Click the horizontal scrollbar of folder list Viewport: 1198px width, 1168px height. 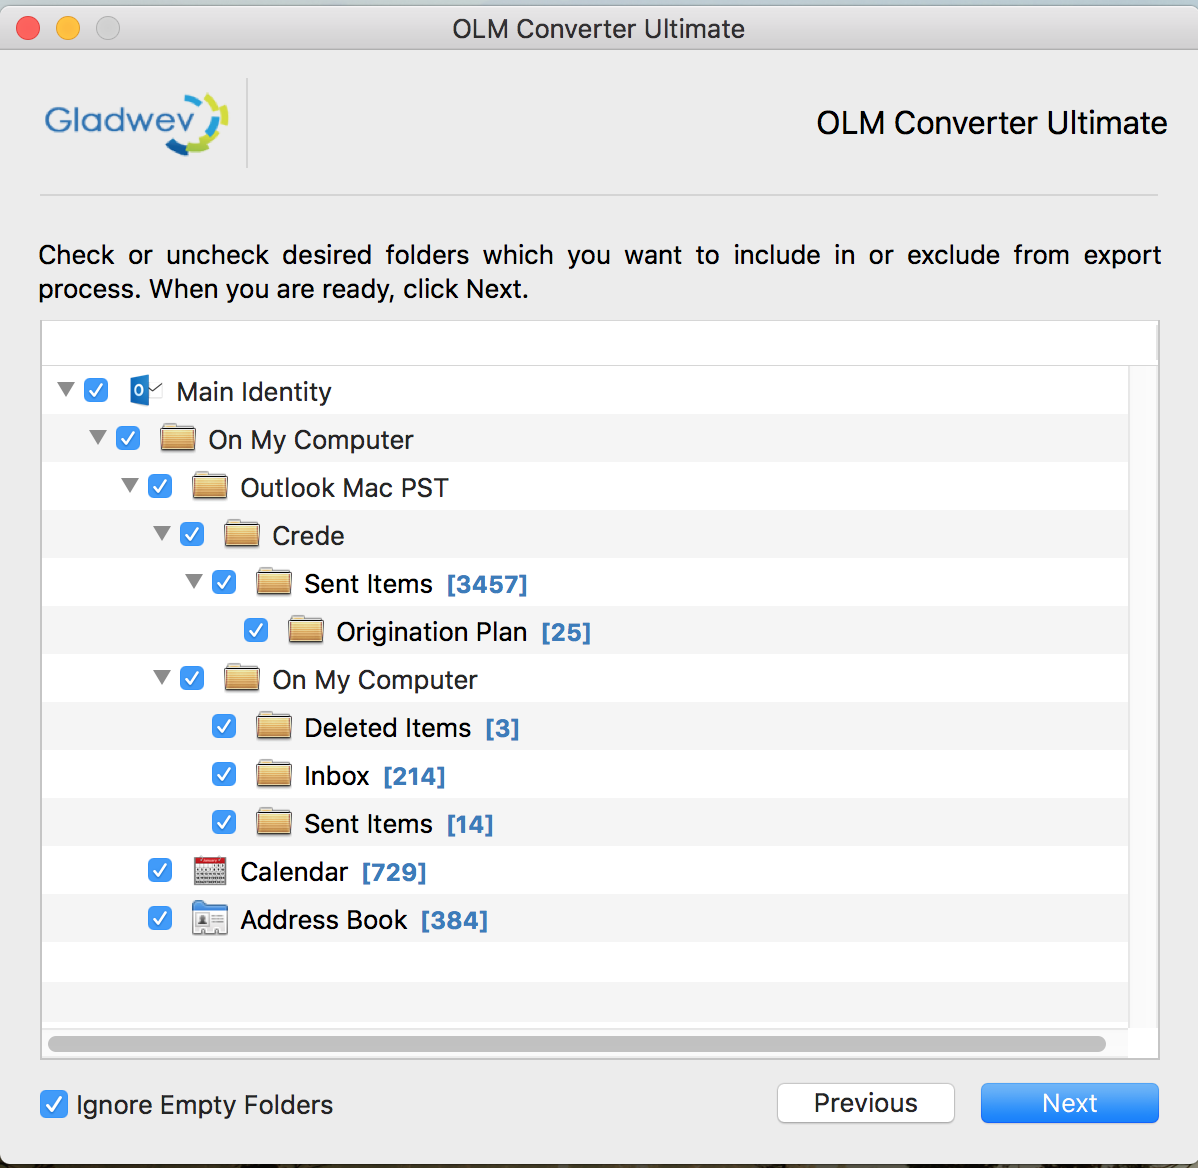tap(577, 1043)
